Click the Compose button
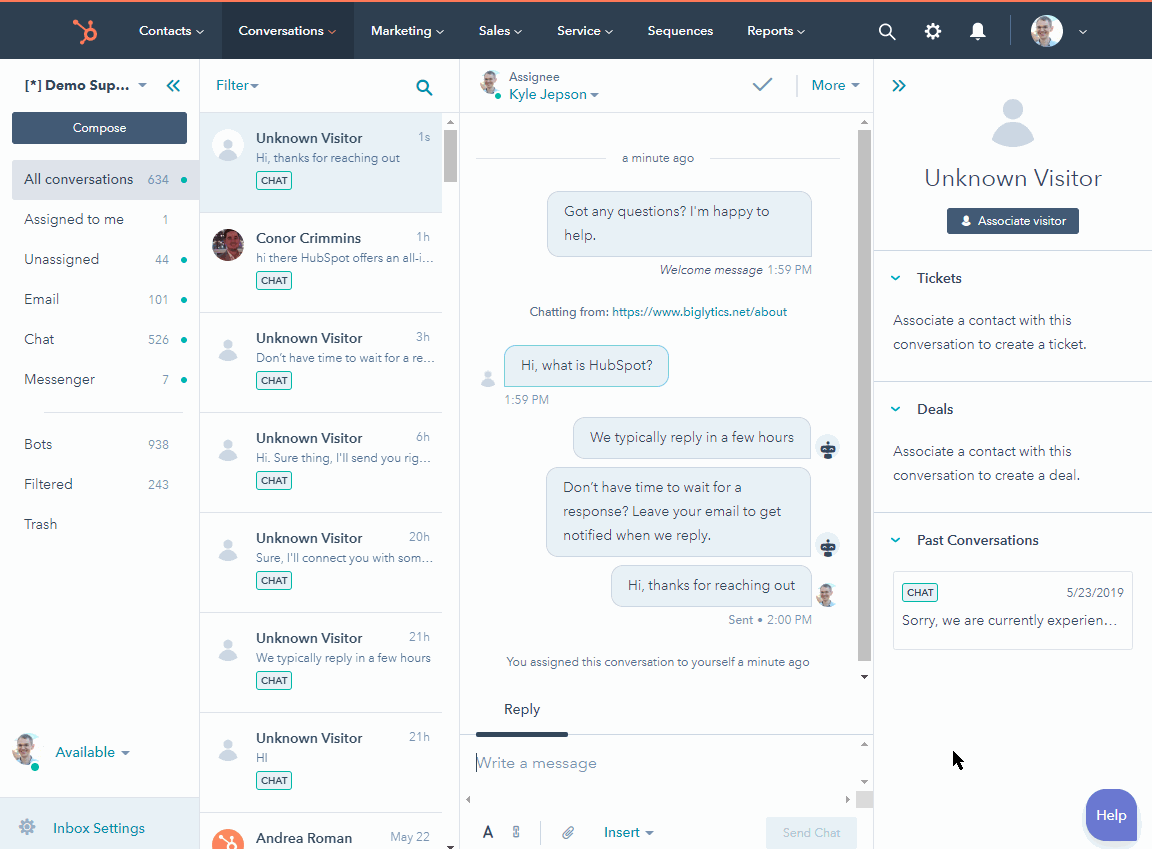 (x=99, y=128)
